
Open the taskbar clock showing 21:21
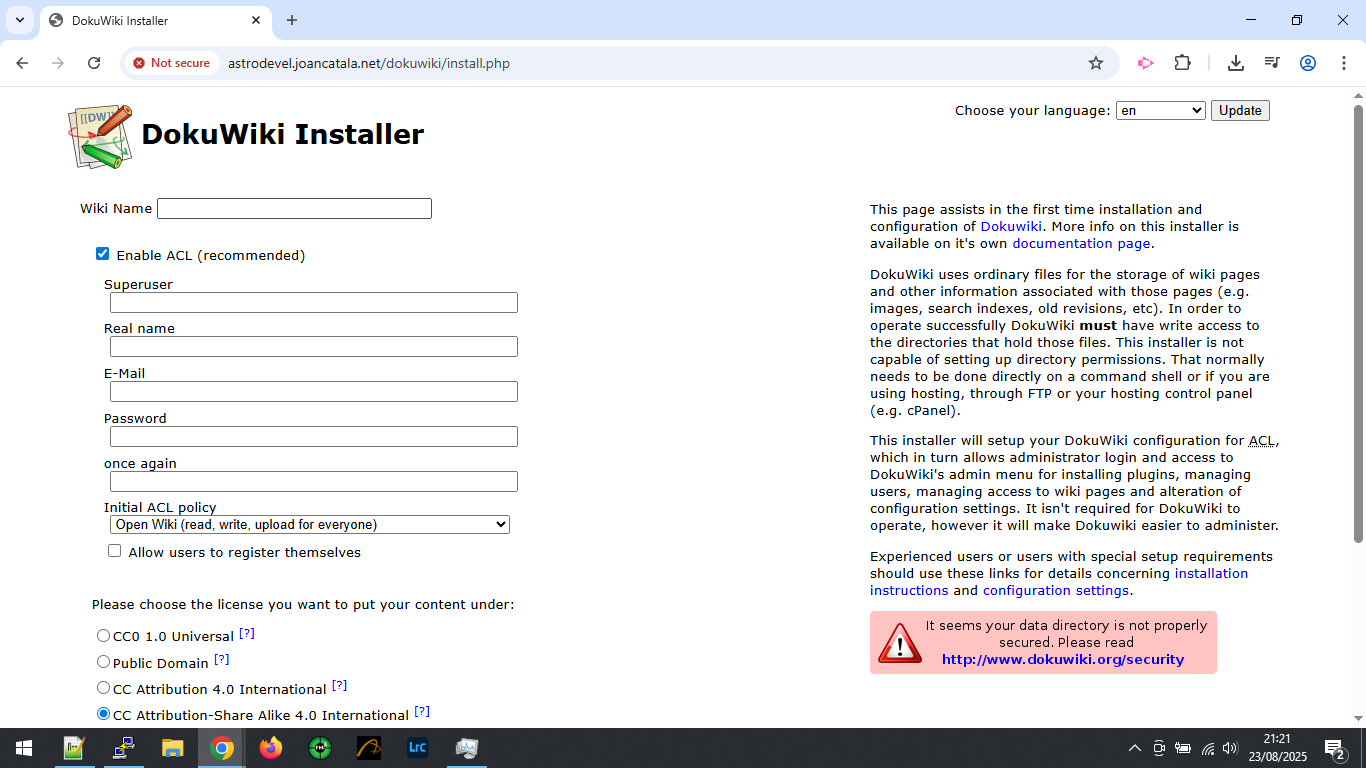[x=1276, y=748]
